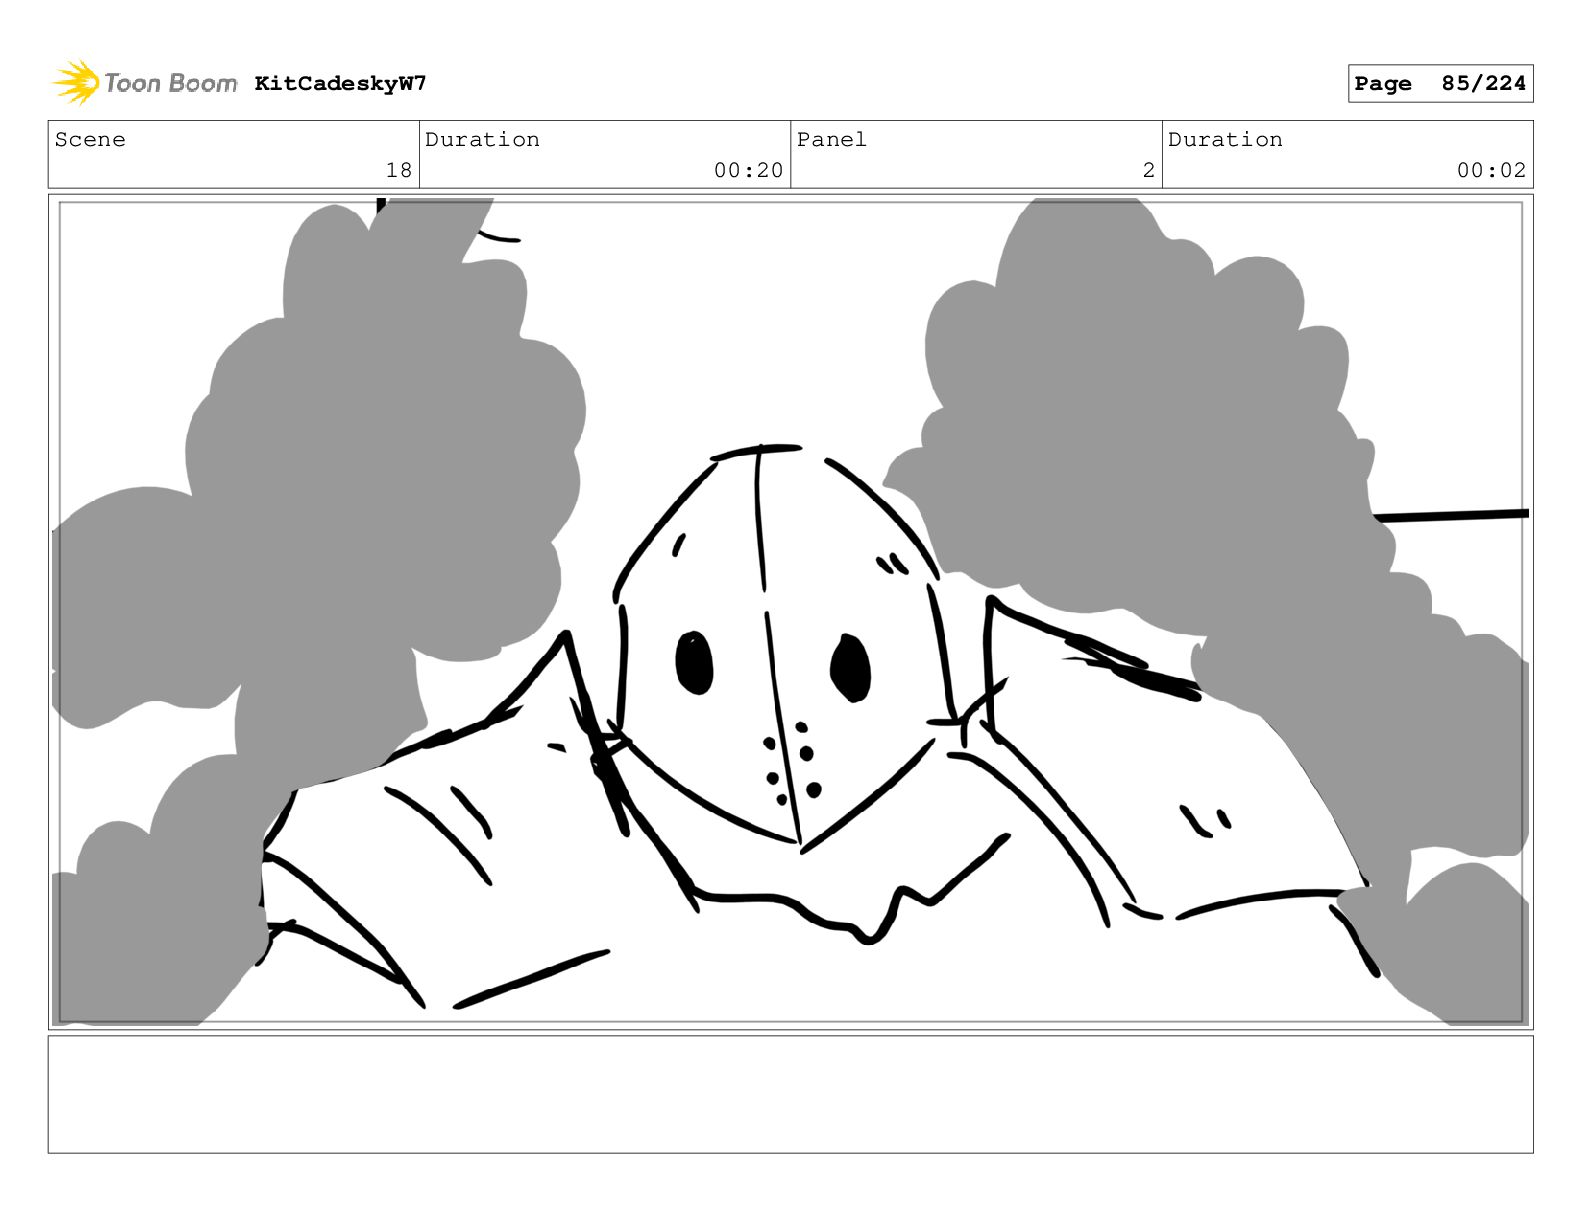The width and height of the screenshot is (1582, 1225).
Task: Click the Page 85/224 indicator
Action: (x=1440, y=84)
